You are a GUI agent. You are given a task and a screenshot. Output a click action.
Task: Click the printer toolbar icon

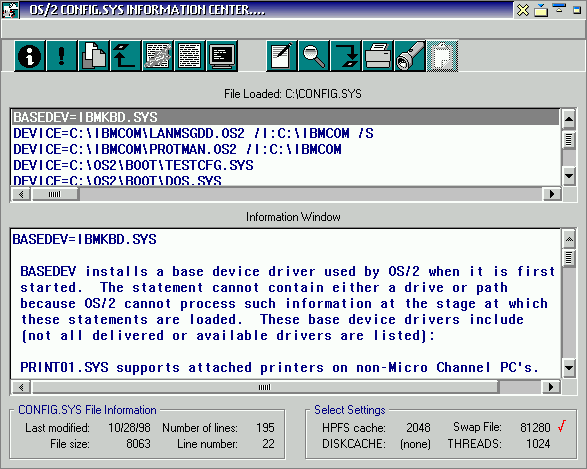(378, 56)
